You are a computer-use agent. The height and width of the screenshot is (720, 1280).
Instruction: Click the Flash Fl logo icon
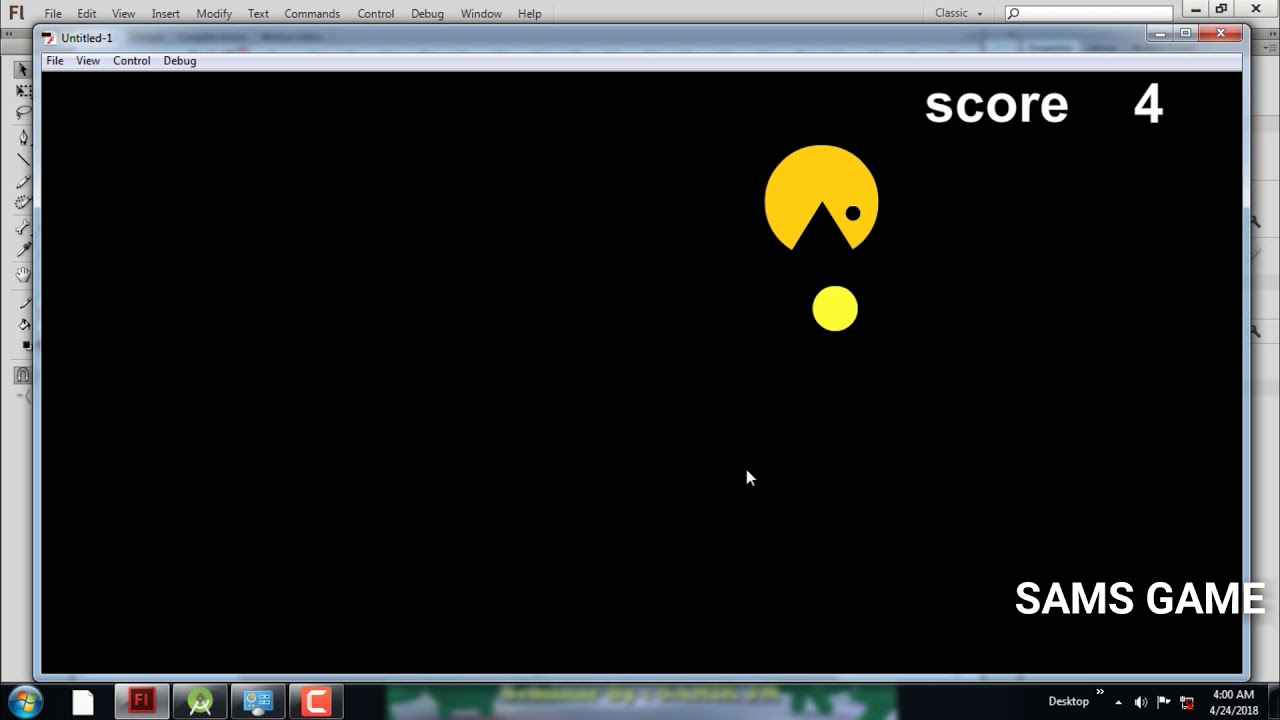(16, 13)
